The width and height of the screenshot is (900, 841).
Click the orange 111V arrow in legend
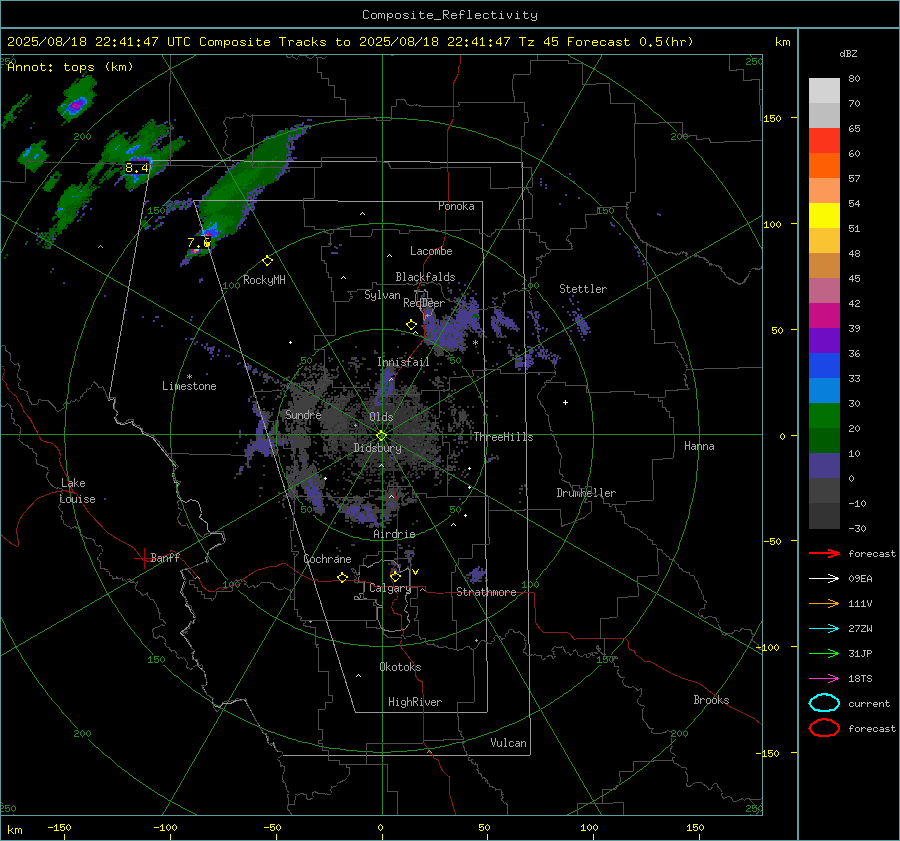(824, 603)
